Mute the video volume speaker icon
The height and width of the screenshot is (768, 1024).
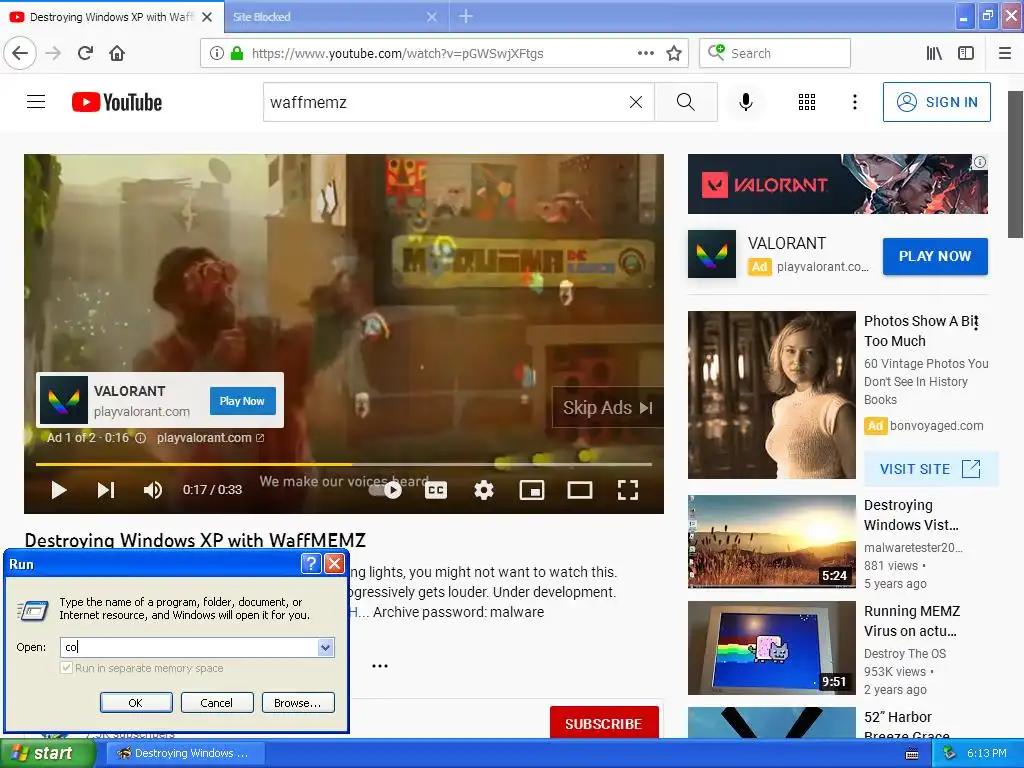pyautogui.click(x=152, y=490)
